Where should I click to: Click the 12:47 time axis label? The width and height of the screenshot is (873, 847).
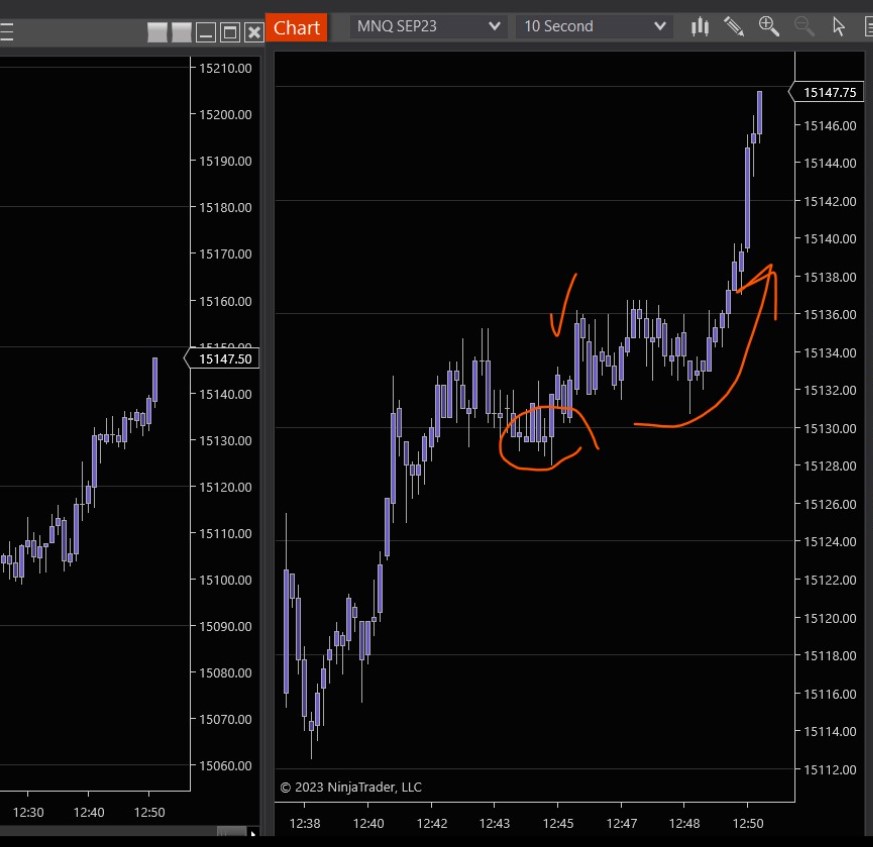(x=621, y=823)
